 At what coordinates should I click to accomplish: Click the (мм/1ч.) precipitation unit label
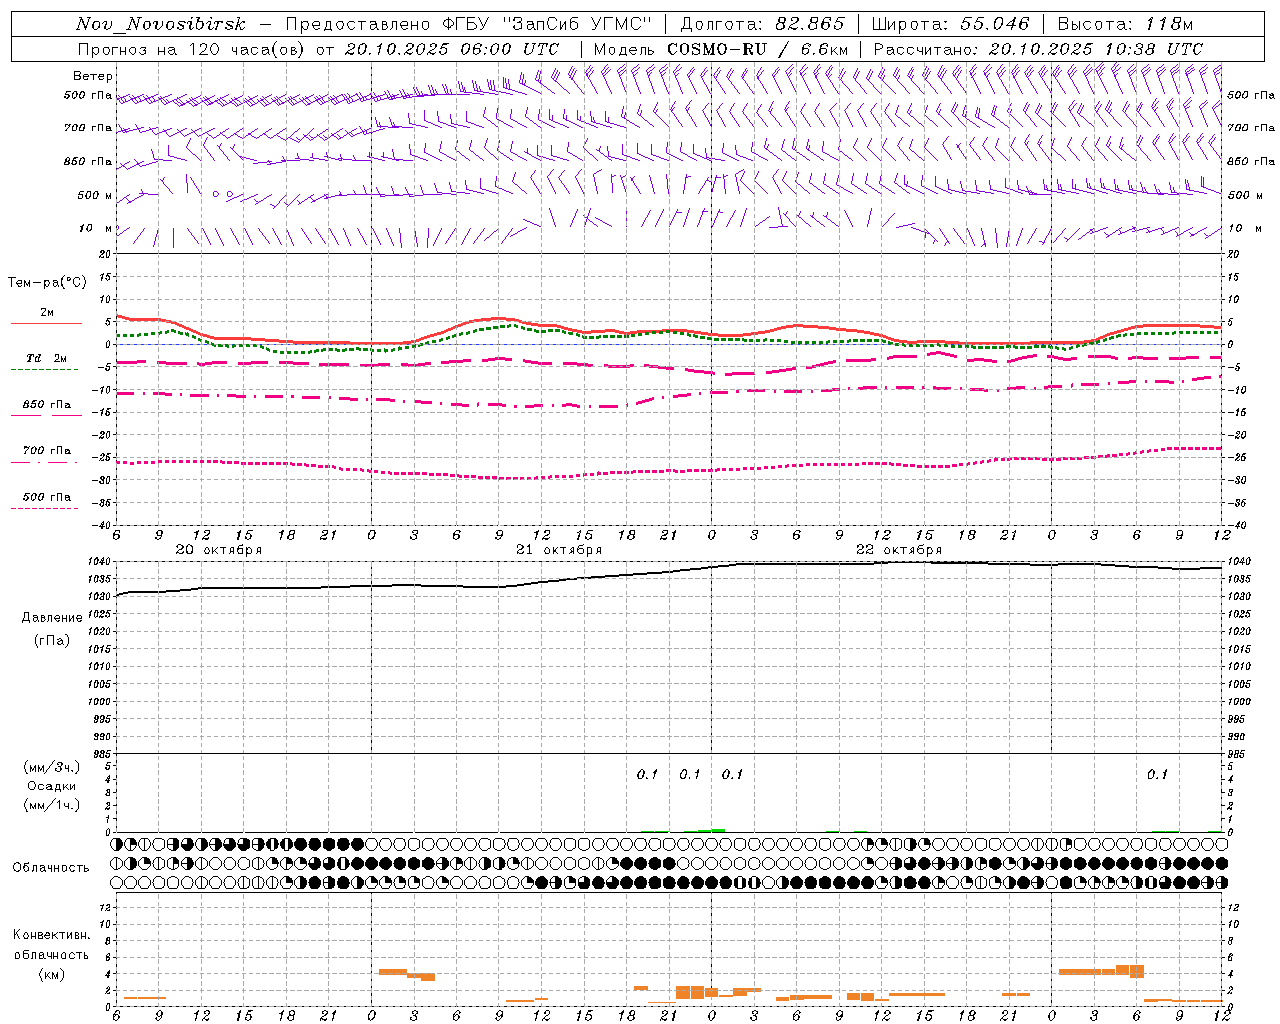click(52, 806)
